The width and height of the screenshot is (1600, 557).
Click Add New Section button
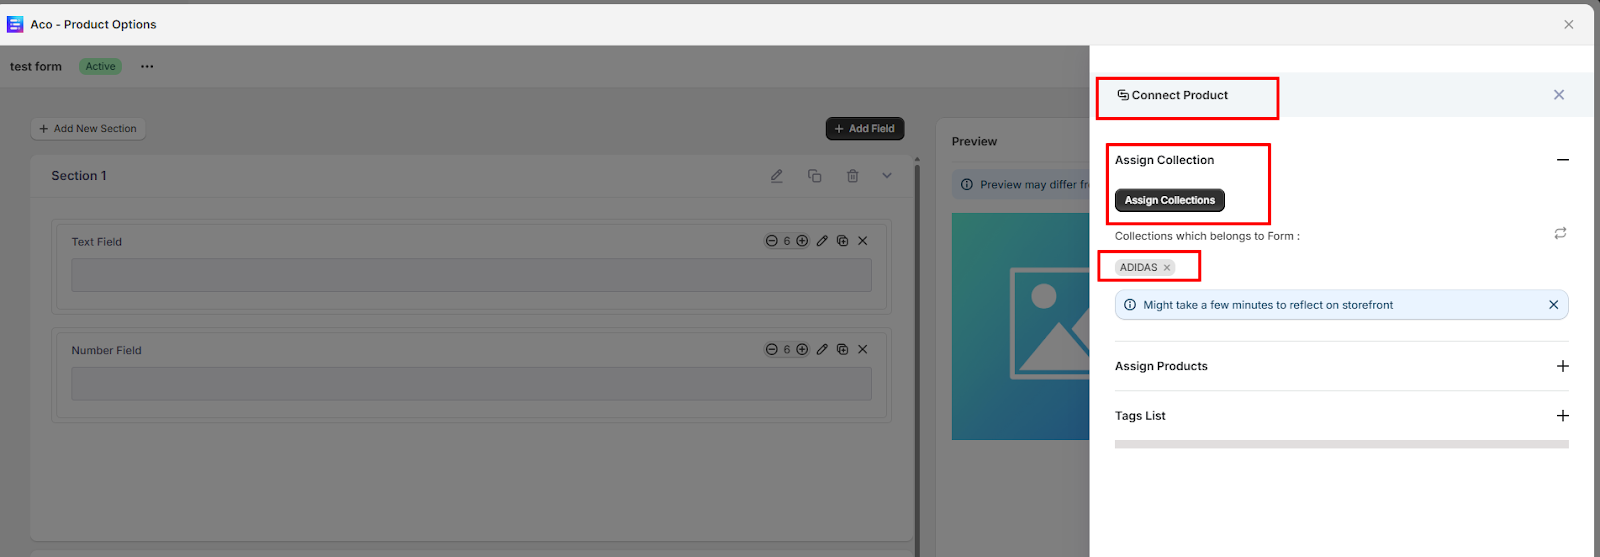tap(88, 129)
